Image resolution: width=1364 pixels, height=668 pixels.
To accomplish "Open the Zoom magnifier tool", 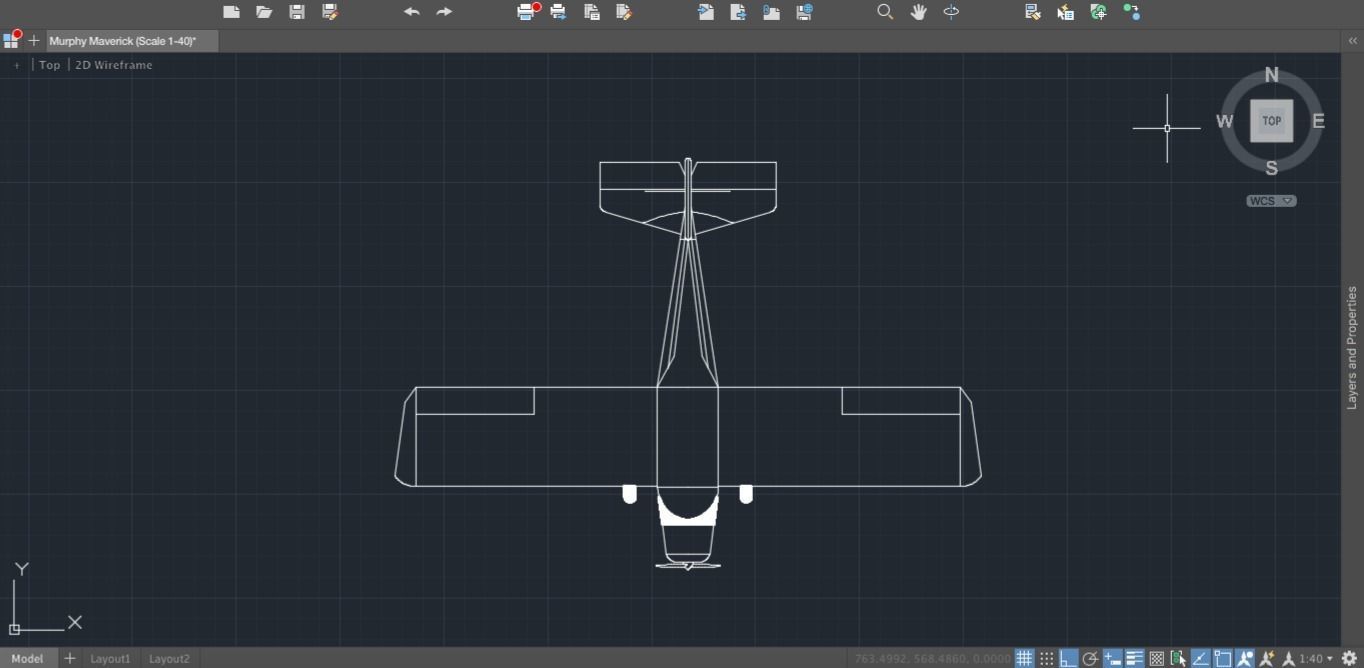I will tap(884, 12).
